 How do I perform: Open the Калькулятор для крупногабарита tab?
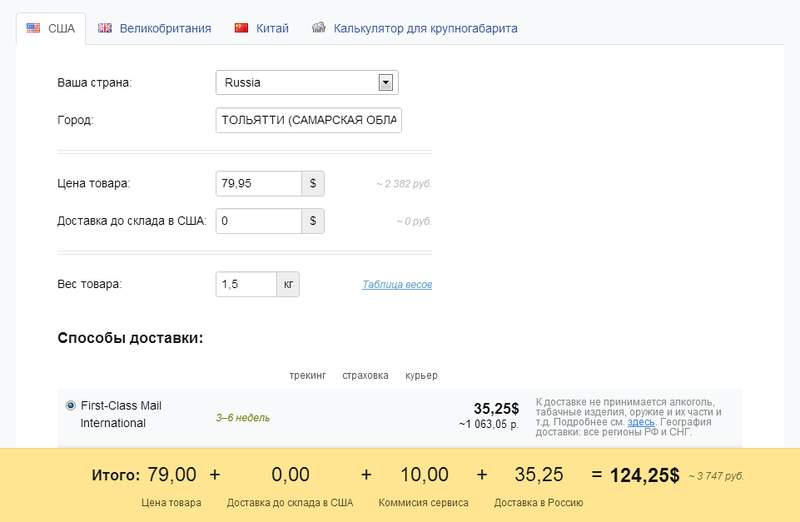click(425, 28)
